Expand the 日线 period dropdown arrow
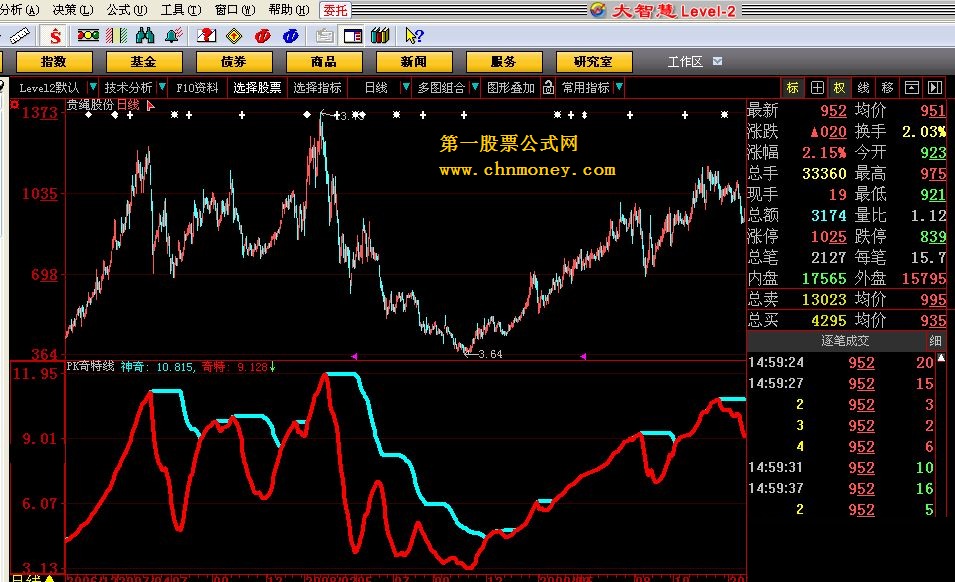 click(406, 88)
